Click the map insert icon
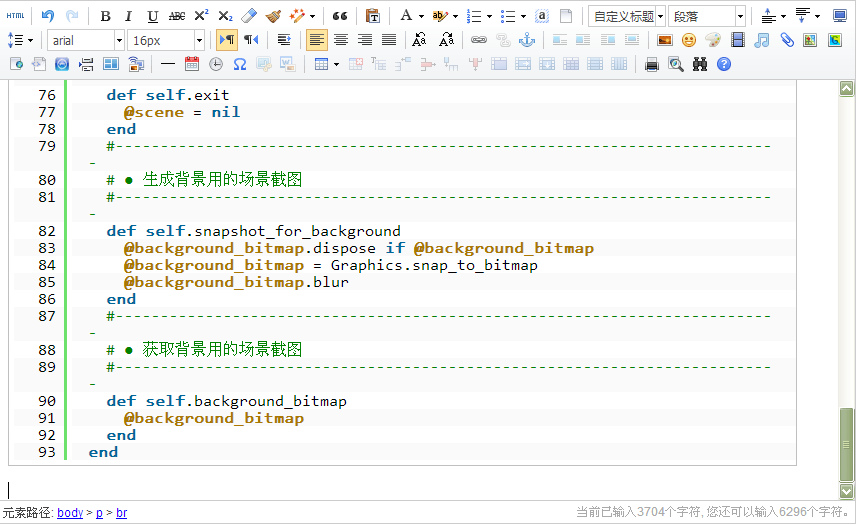 click(810, 40)
